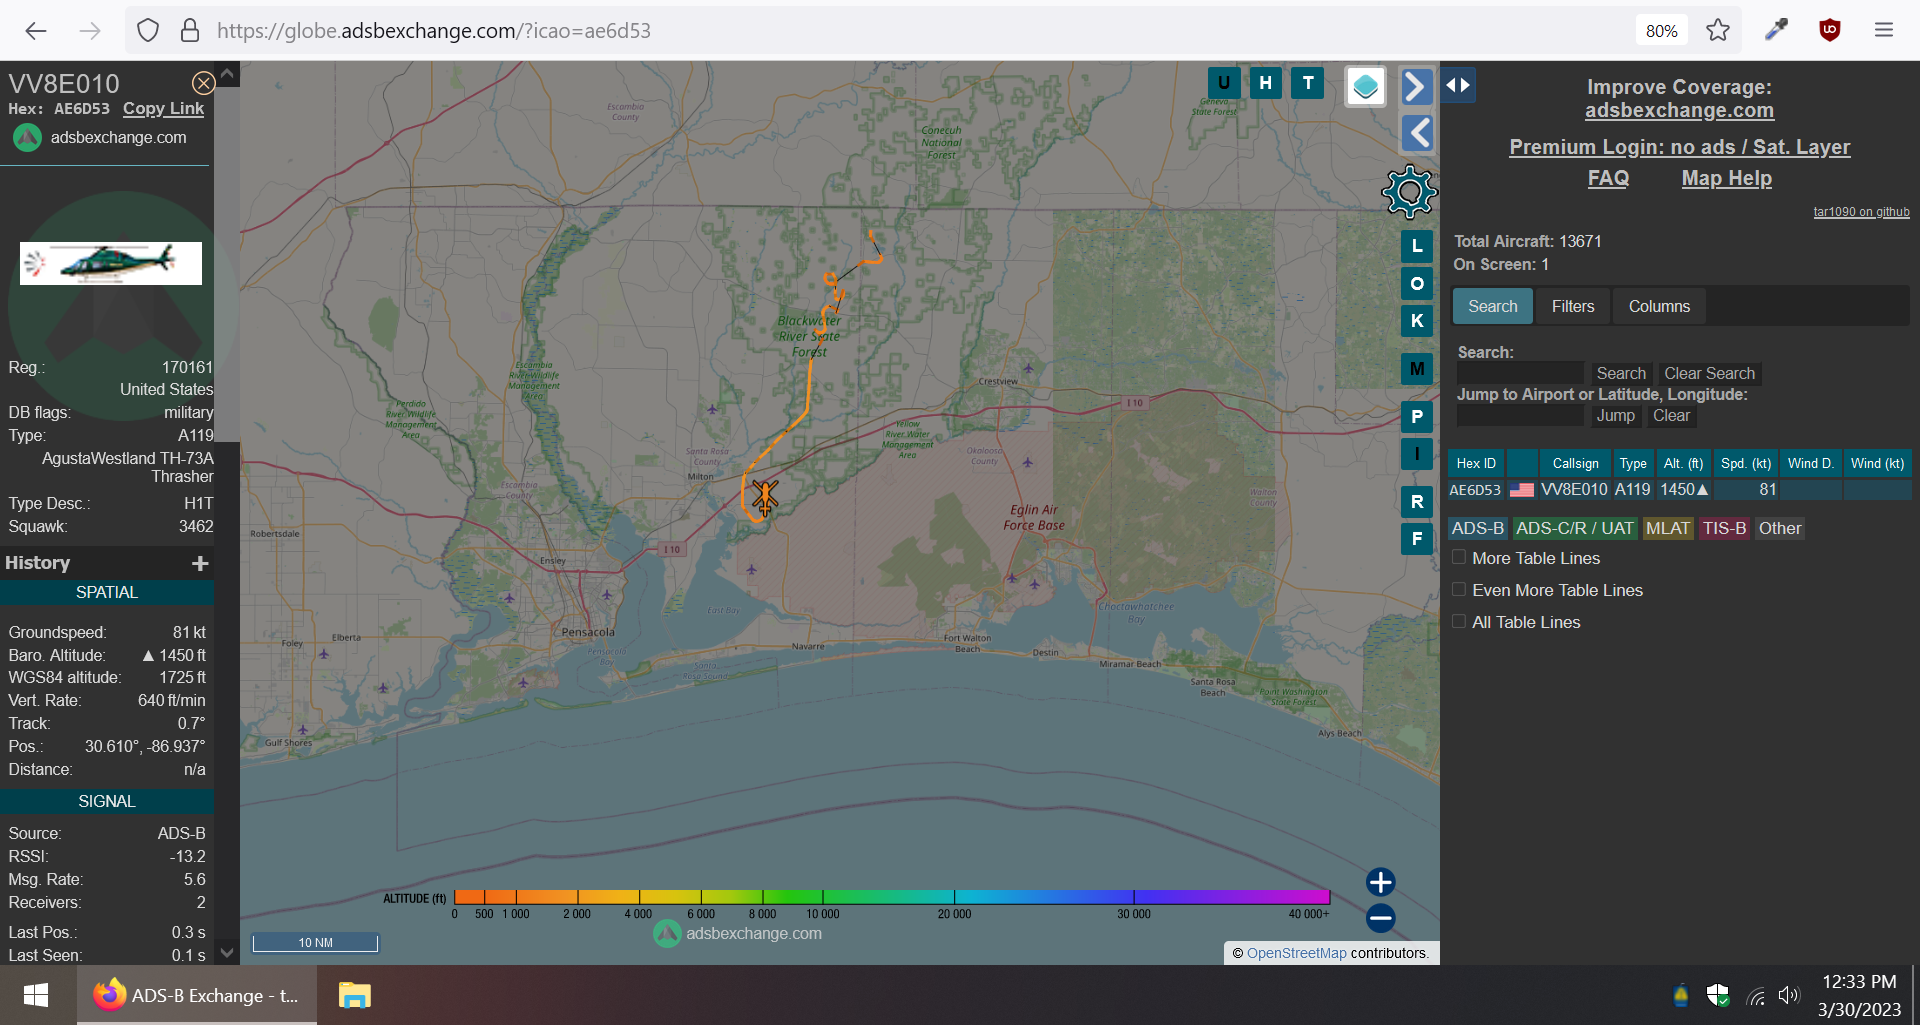Screen dimensions: 1920x1025
Task: Toggle sidebar with double-arrow expand button
Action: click(x=1458, y=85)
